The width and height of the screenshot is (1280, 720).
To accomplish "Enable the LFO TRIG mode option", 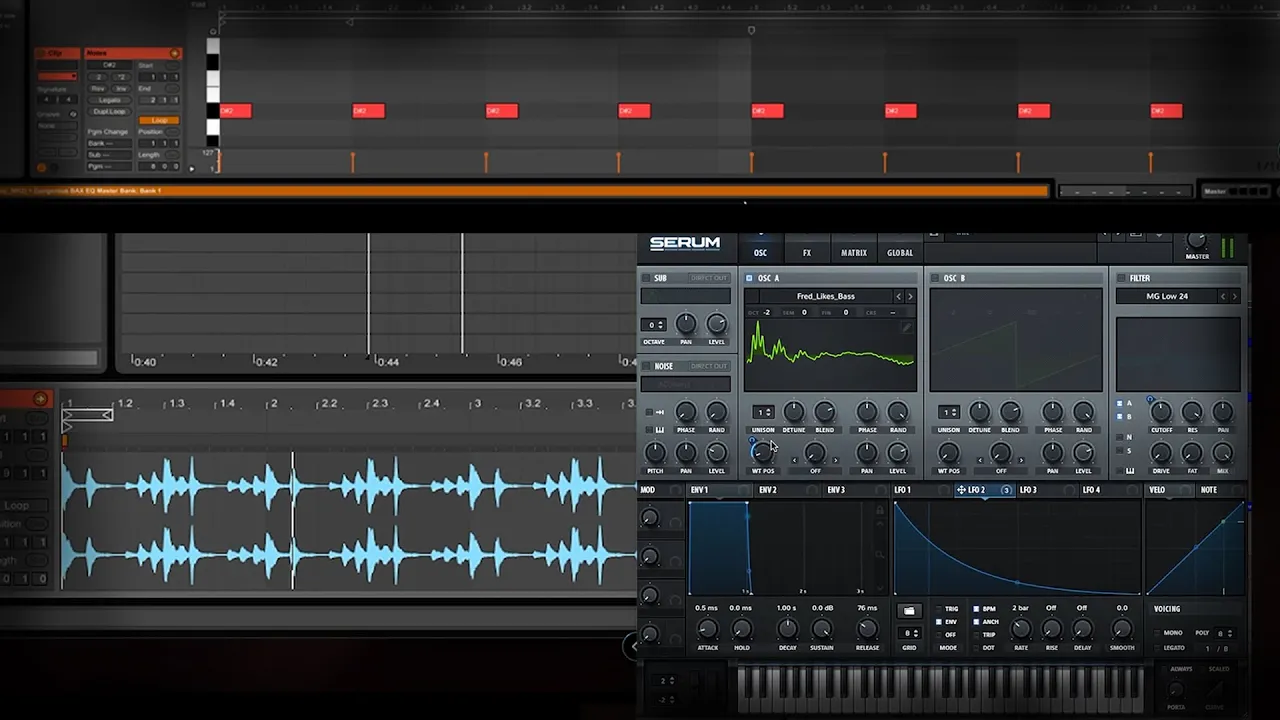I will [939, 609].
